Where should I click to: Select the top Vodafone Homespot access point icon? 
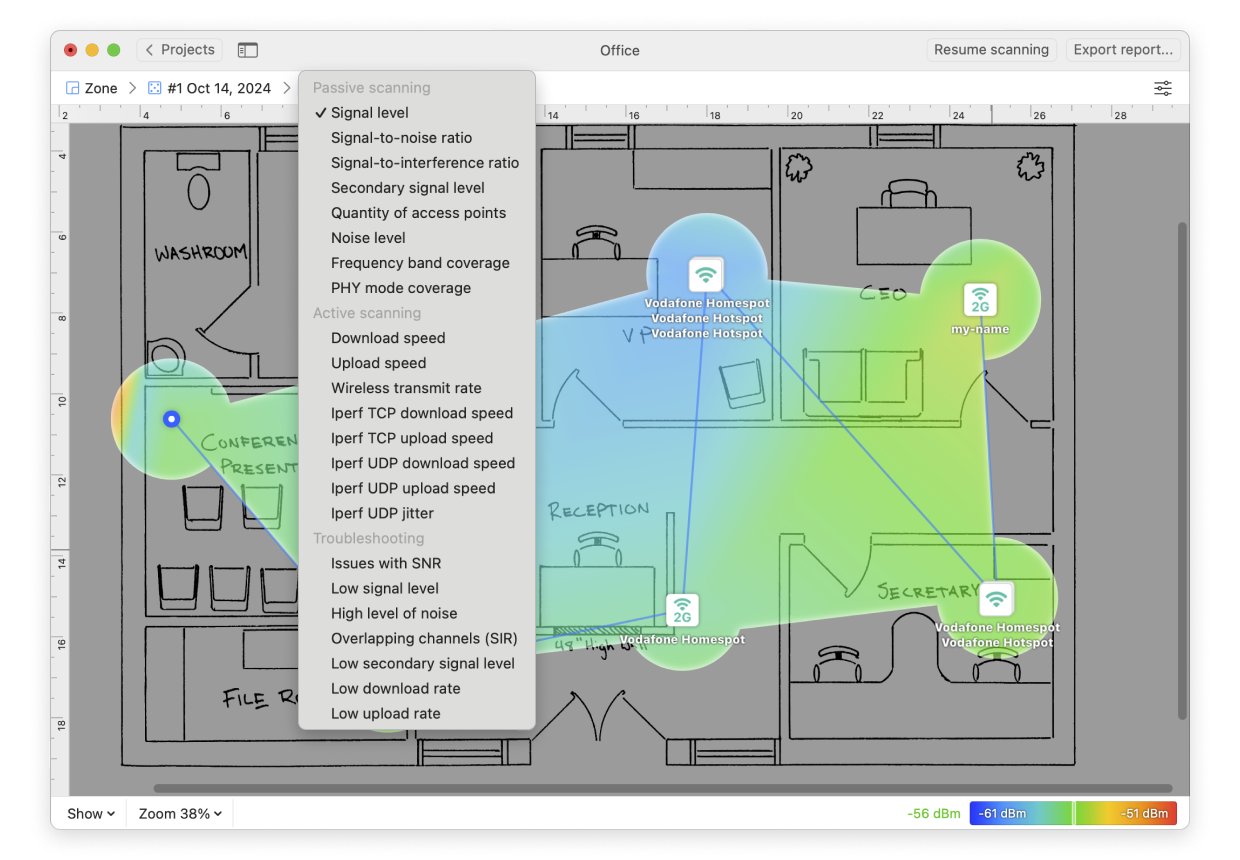pos(706,274)
